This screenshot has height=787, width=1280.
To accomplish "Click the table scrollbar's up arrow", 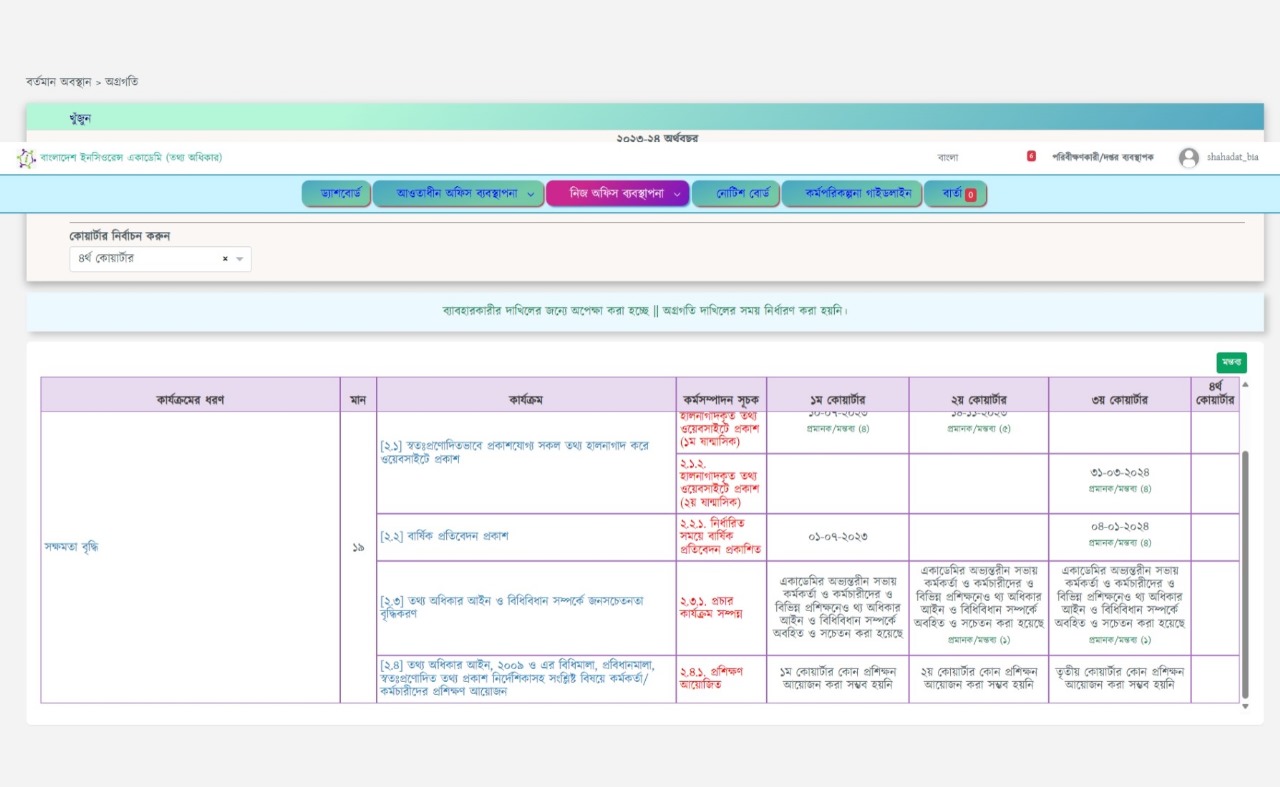I will (1245, 384).
